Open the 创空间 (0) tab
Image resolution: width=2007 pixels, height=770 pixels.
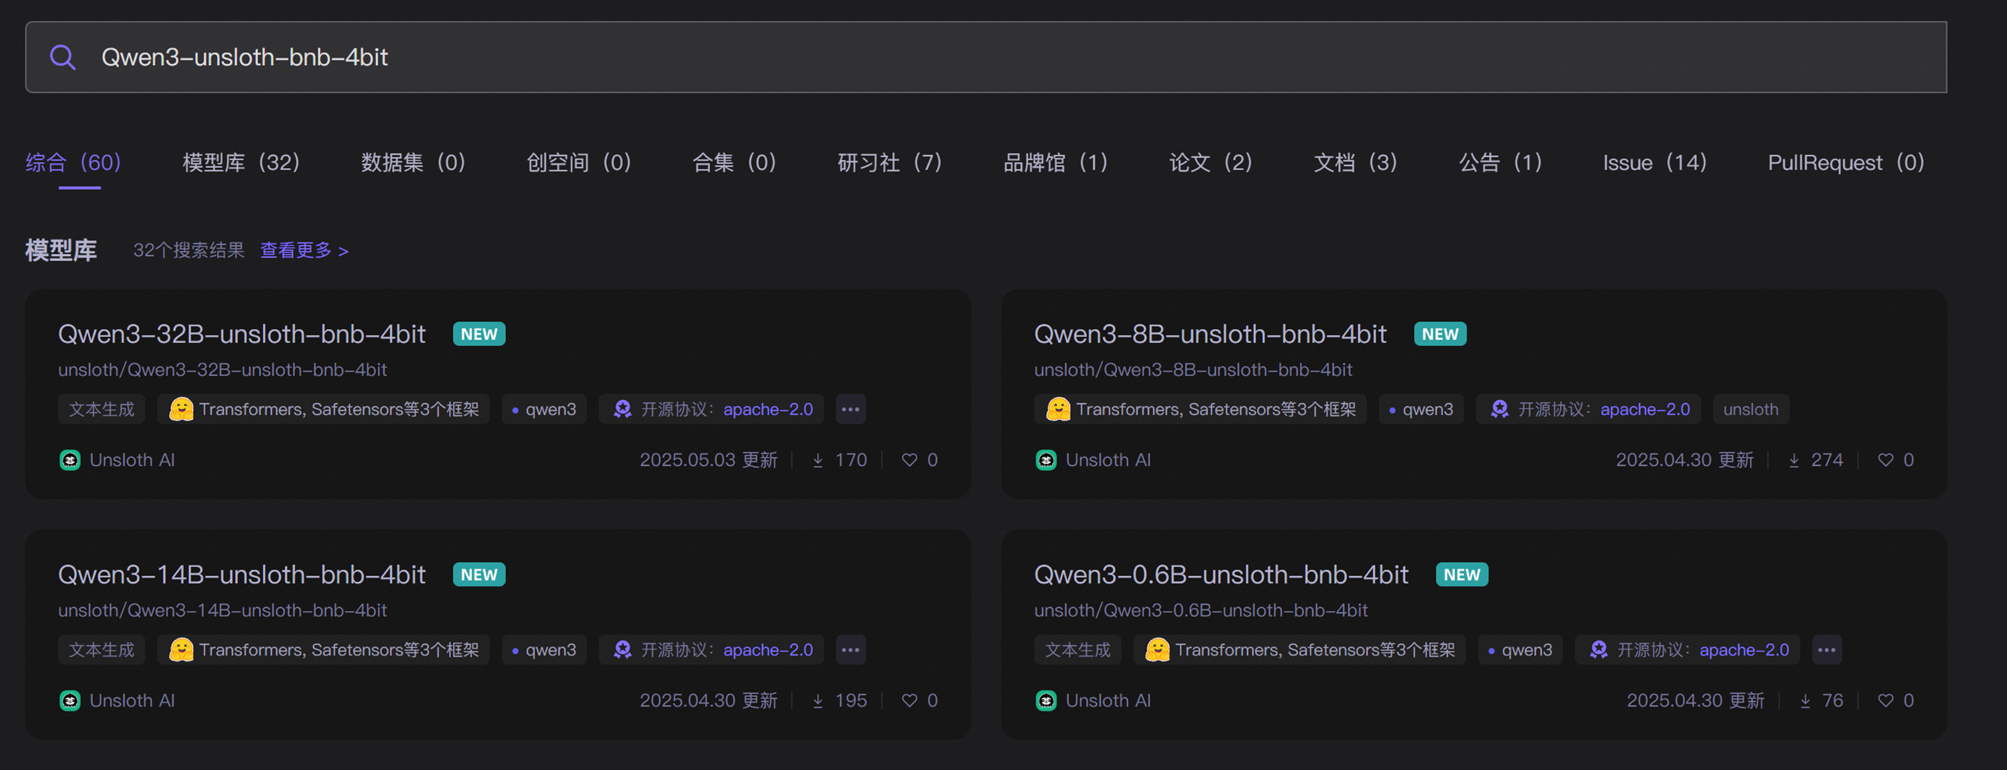579,162
